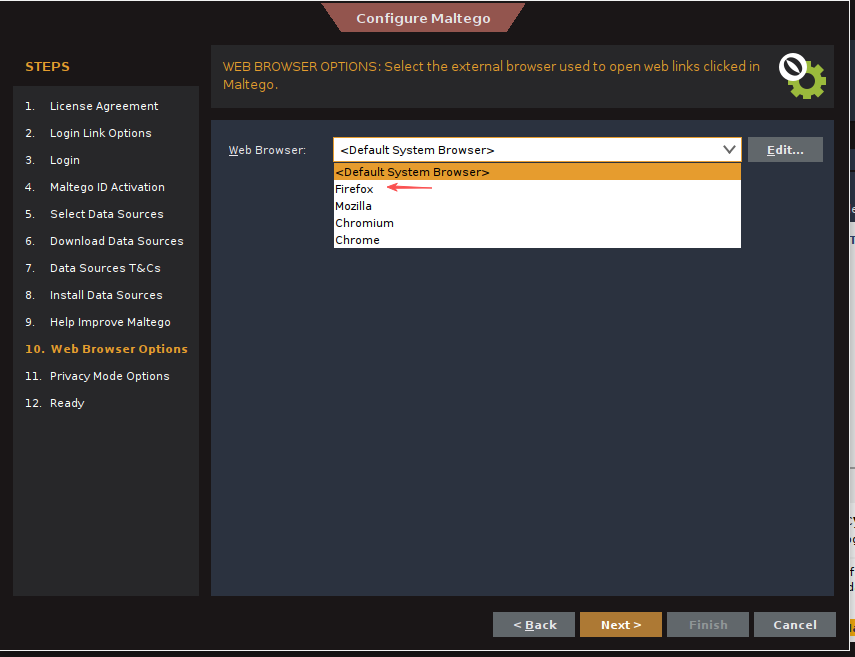
Task: Click step 7 Data Sources T&Cs
Action: [93, 268]
